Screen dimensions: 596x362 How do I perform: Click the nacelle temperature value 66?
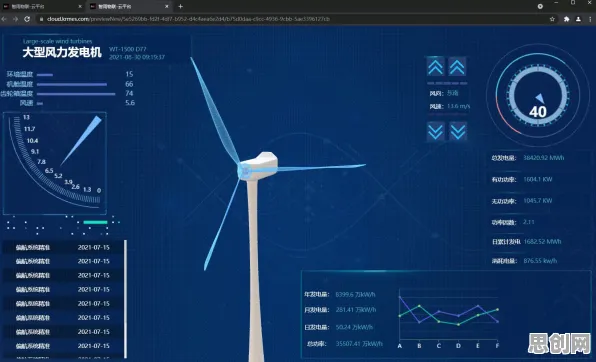tap(129, 84)
